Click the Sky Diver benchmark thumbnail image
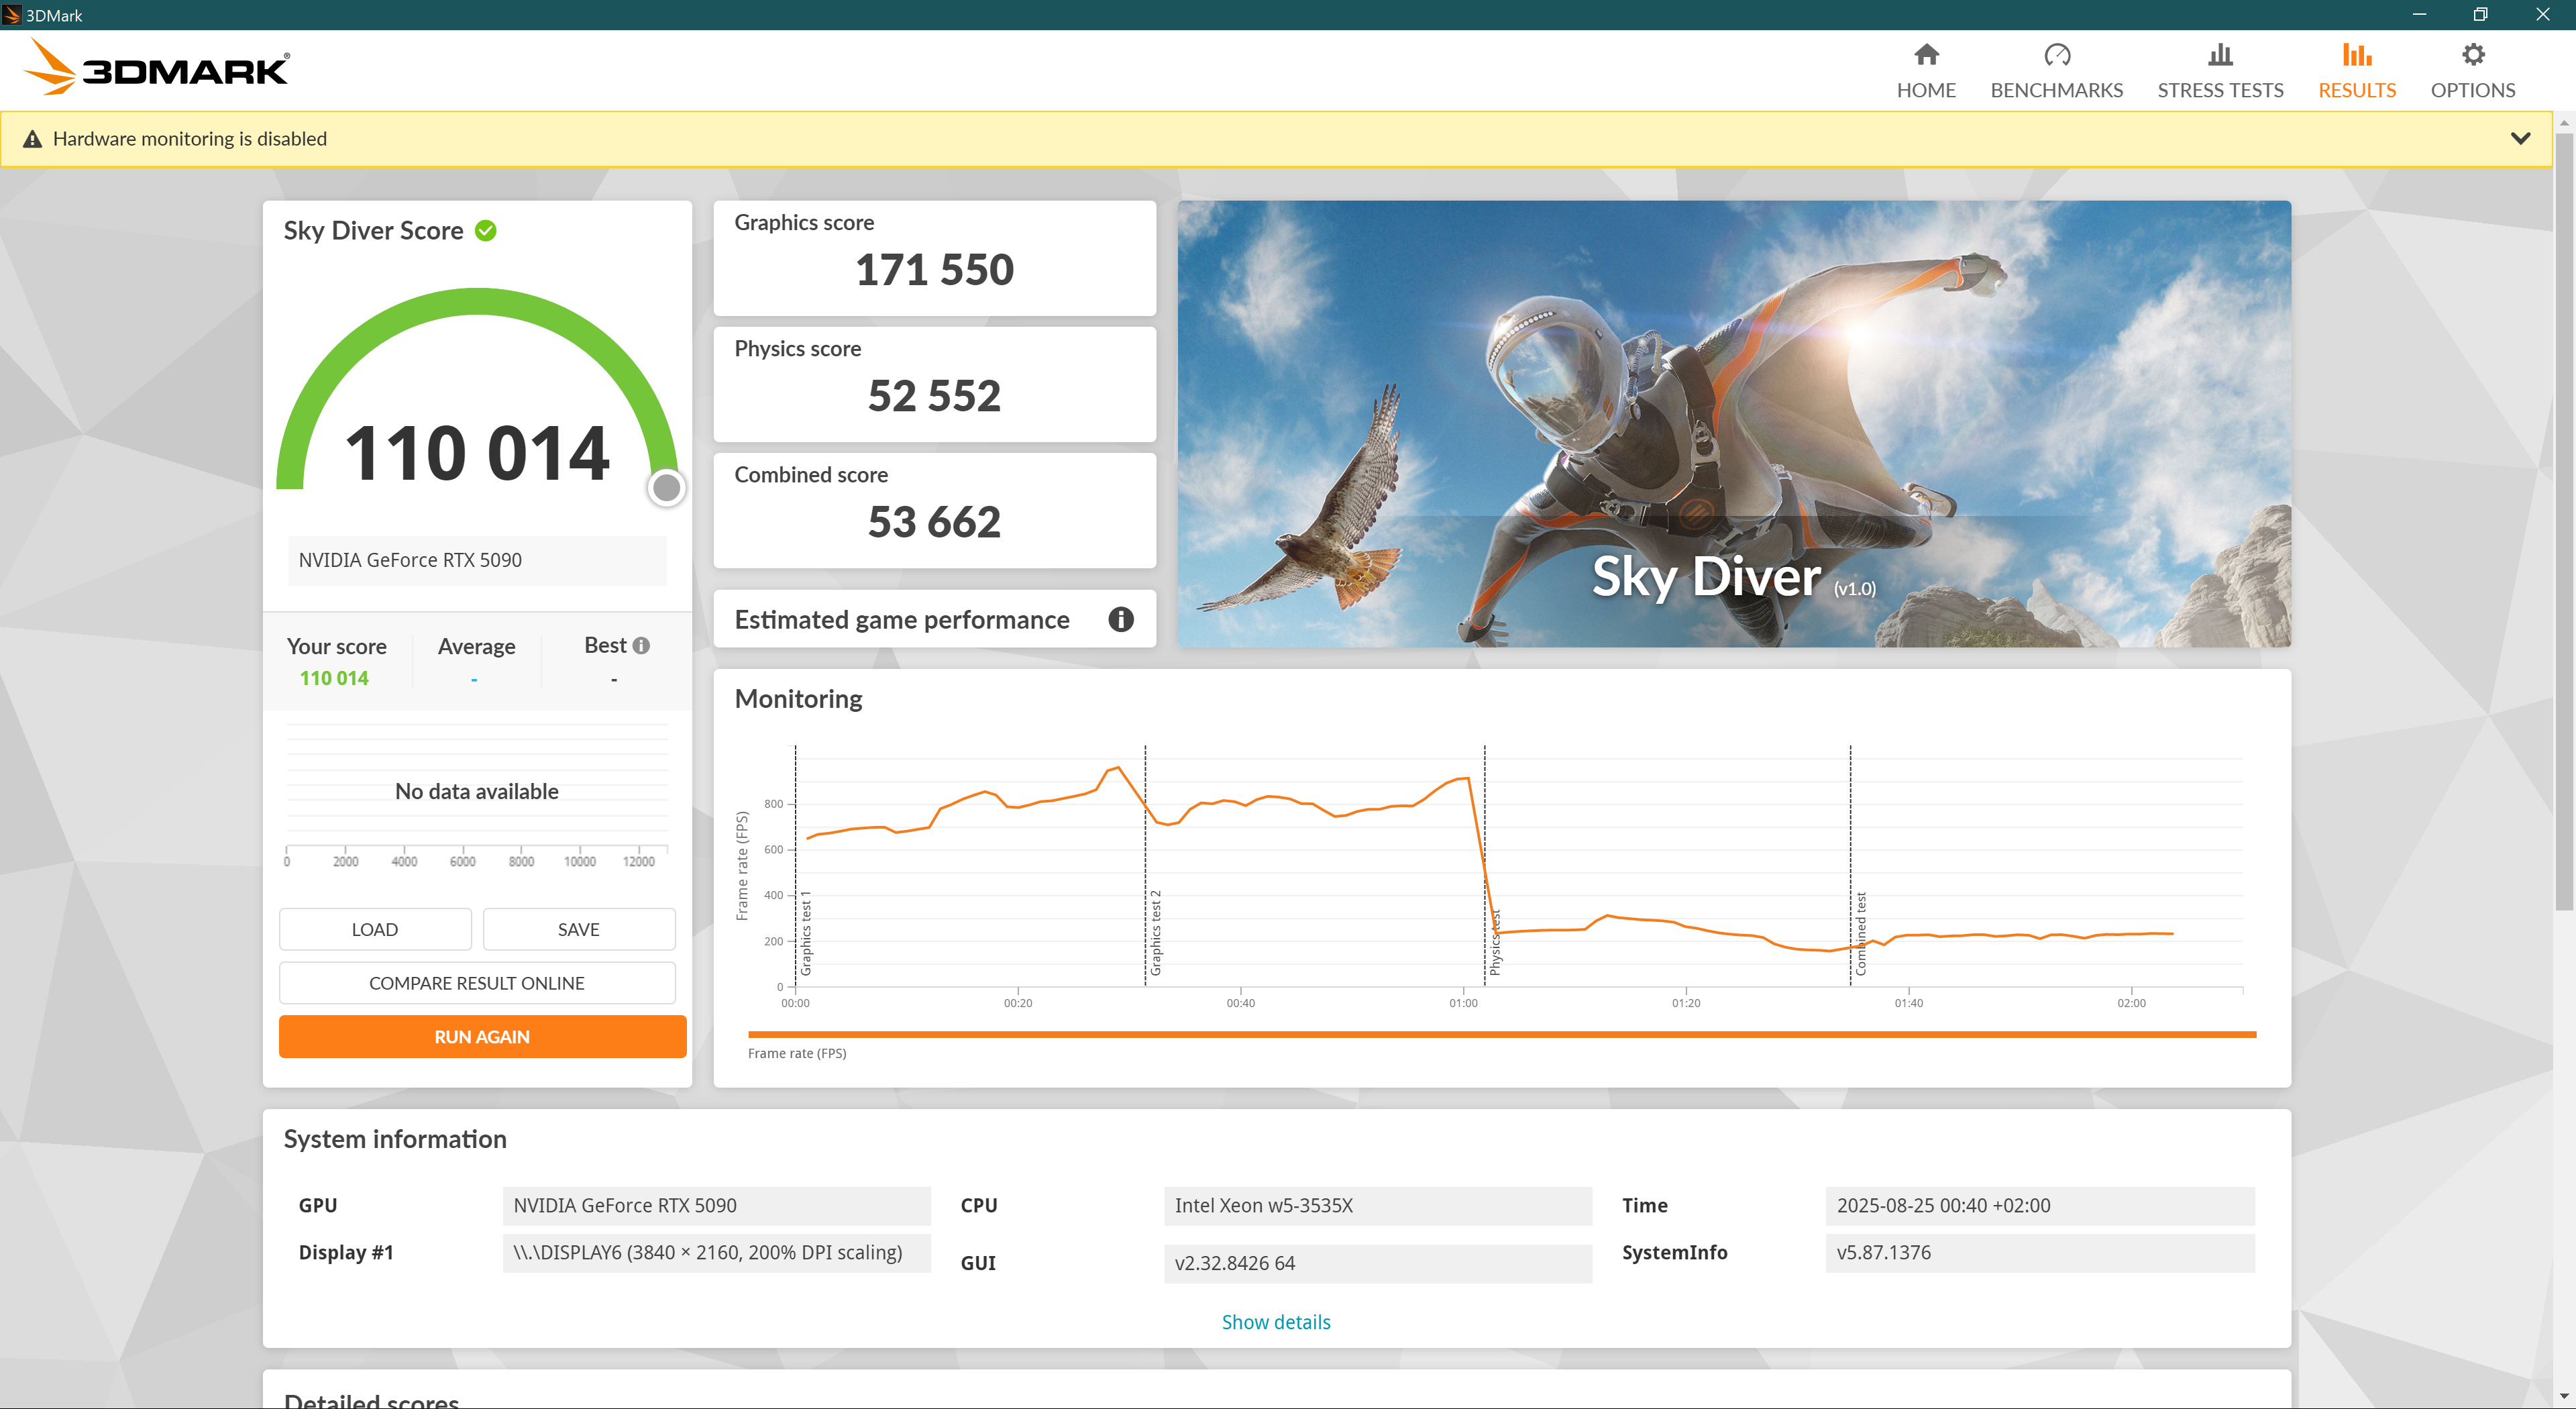The image size is (2576, 1409). pos(1734,424)
